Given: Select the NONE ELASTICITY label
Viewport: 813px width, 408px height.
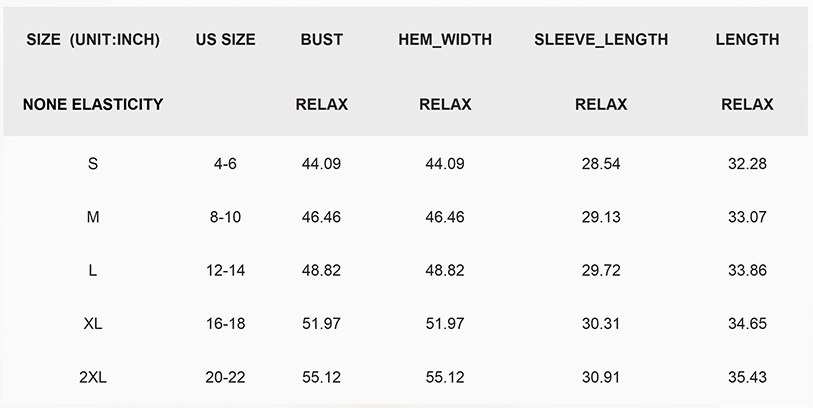Looking at the screenshot, I should click(93, 104).
